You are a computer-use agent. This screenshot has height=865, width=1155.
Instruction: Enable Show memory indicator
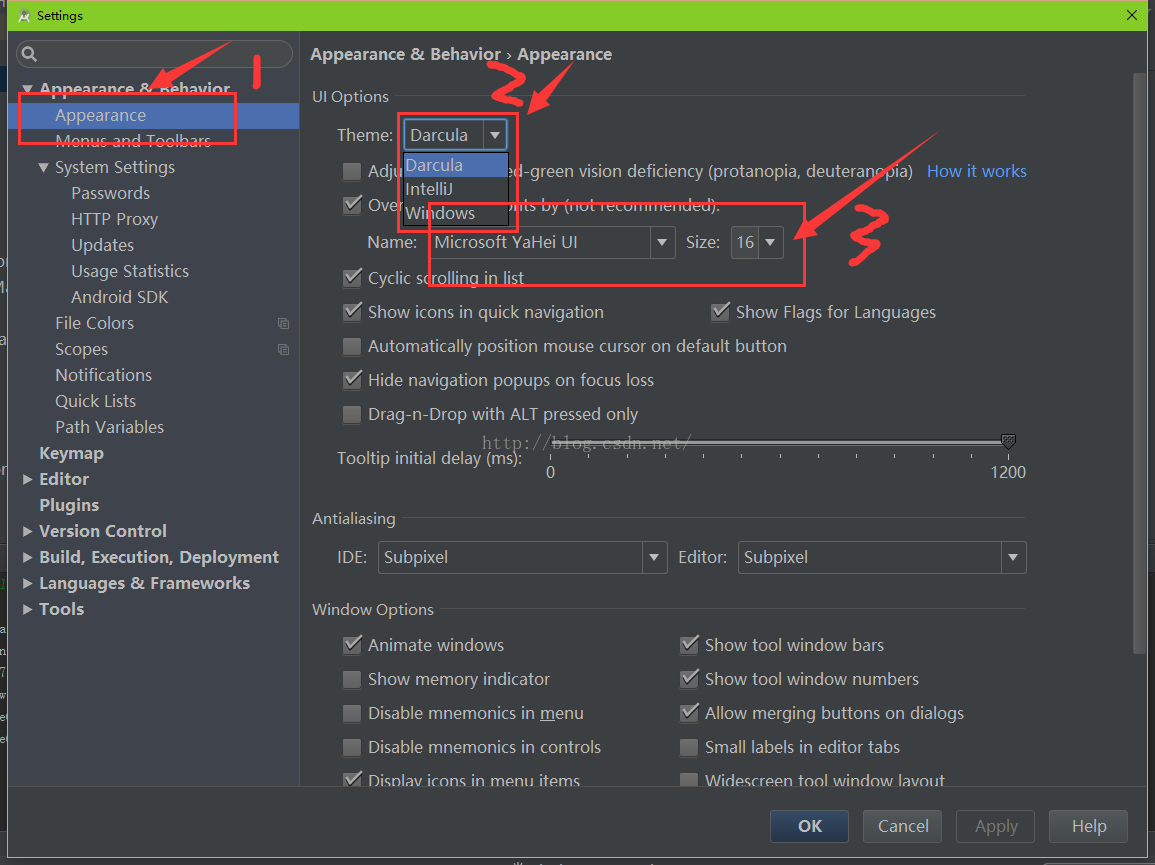[352, 679]
